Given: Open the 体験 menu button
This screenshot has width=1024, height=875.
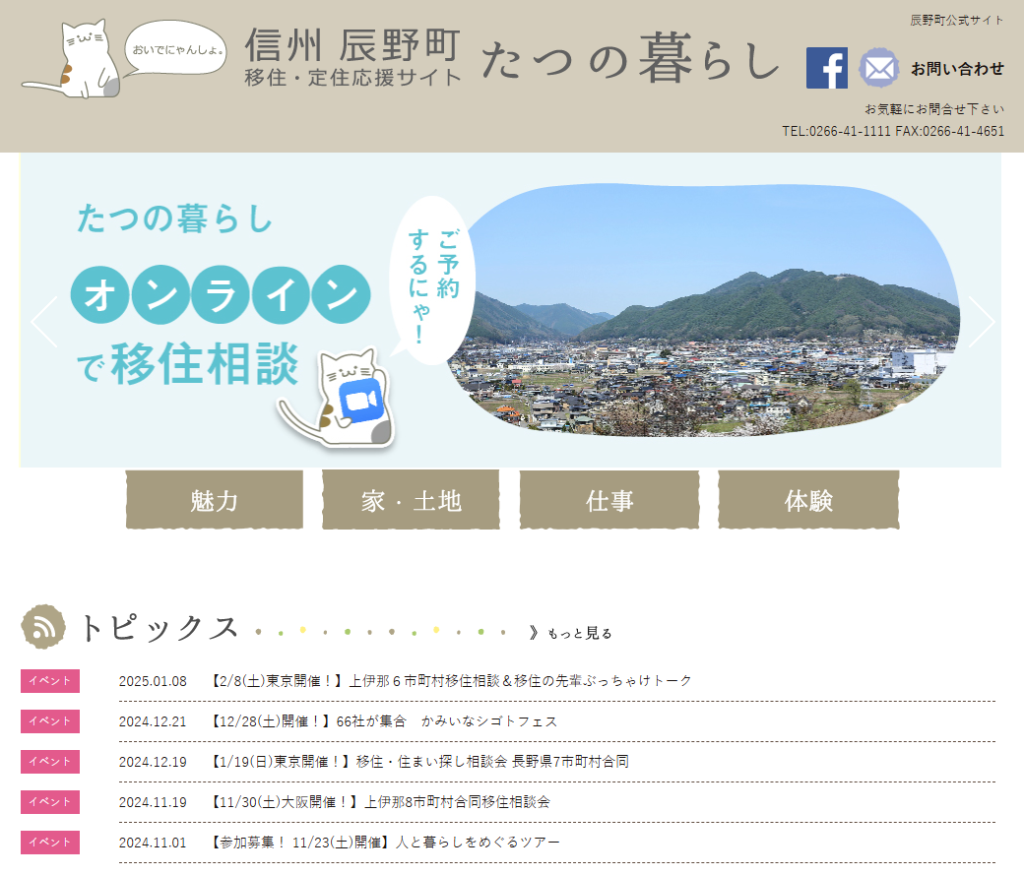Looking at the screenshot, I should 808,500.
